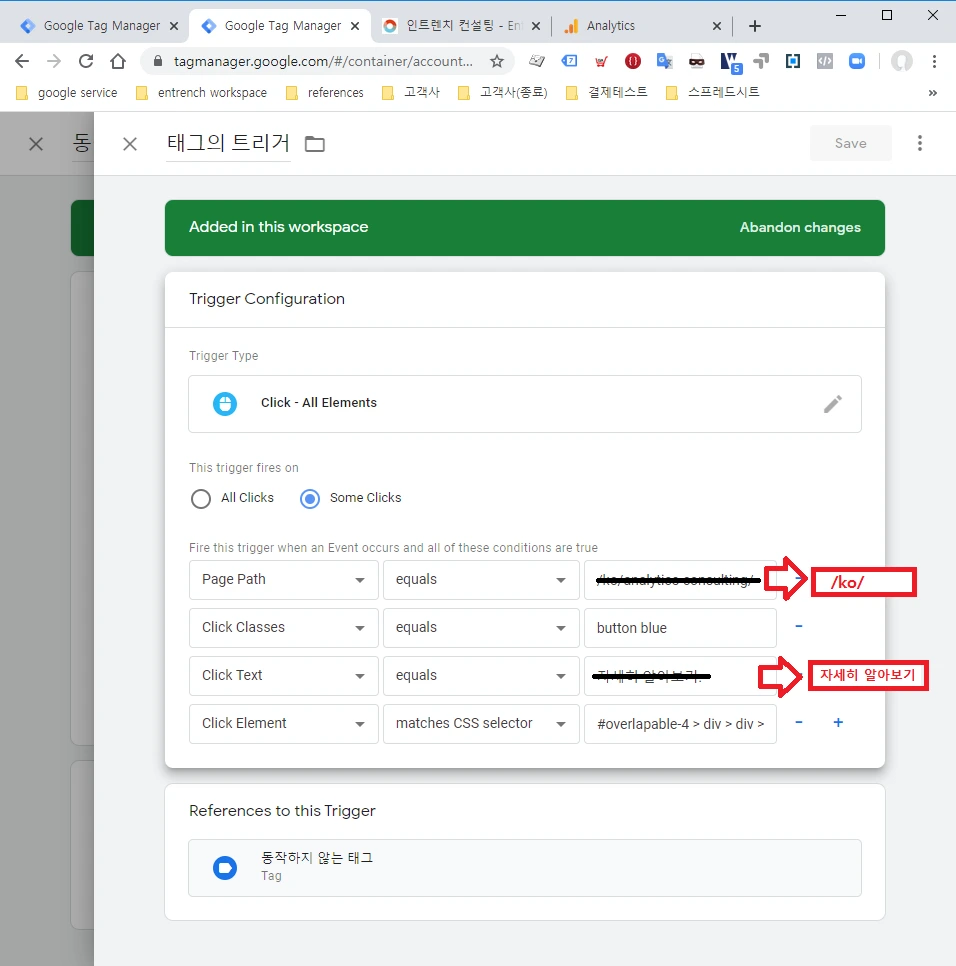Click the Click Text value input field
Image resolution: width=956 pixels, height=966 pixels.
pyautogui.click(x=680, y=676)
